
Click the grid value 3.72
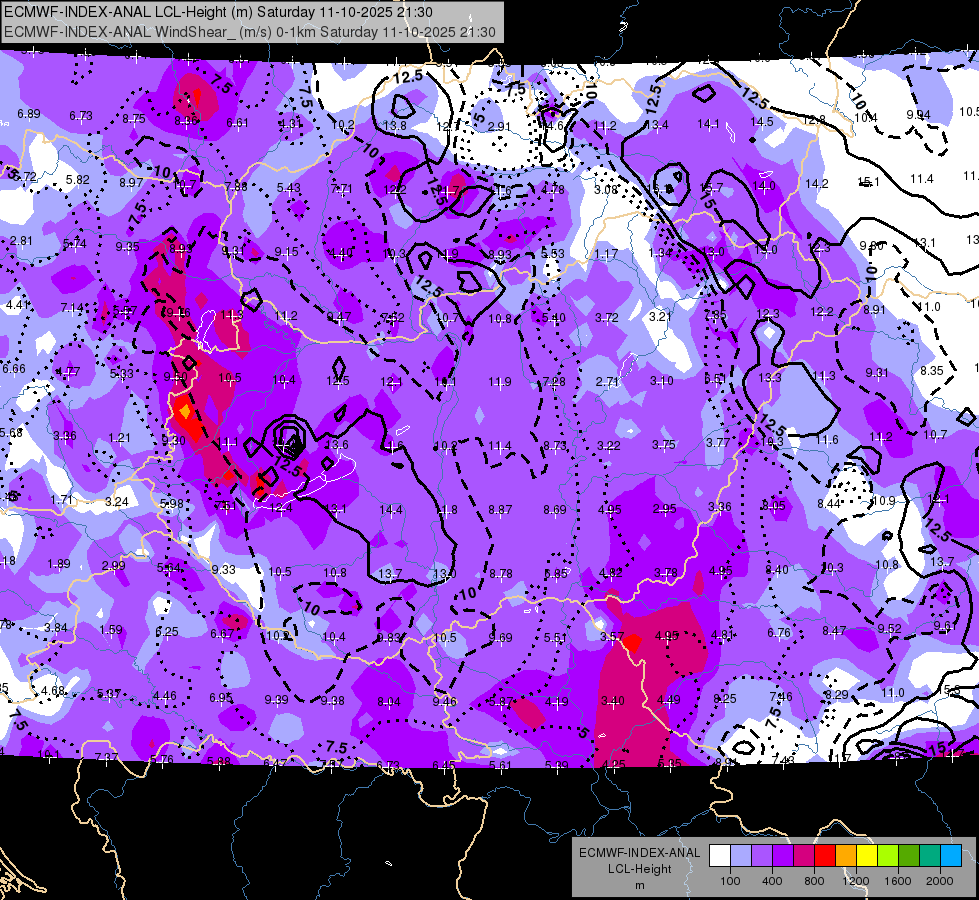pyautogui.click(x=607, y=318)
